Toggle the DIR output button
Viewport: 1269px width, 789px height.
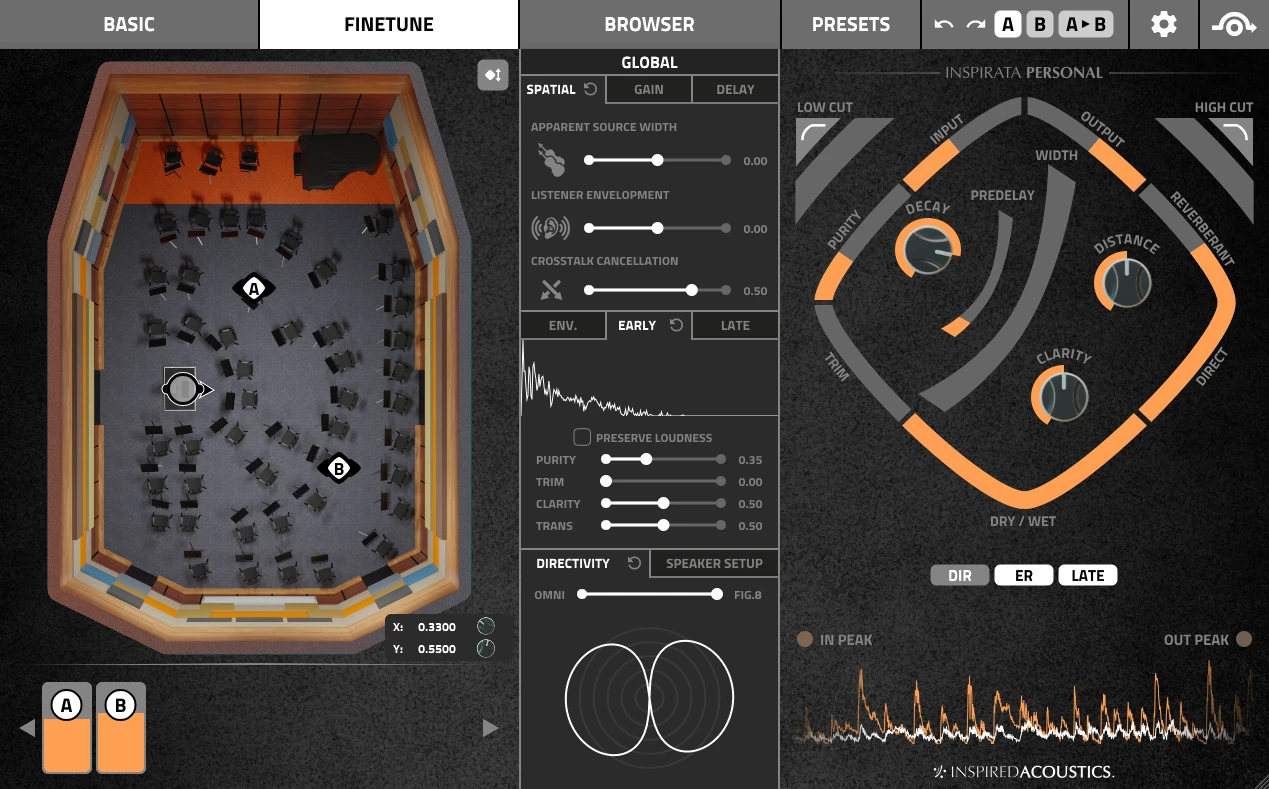click(x=959, y=575)
